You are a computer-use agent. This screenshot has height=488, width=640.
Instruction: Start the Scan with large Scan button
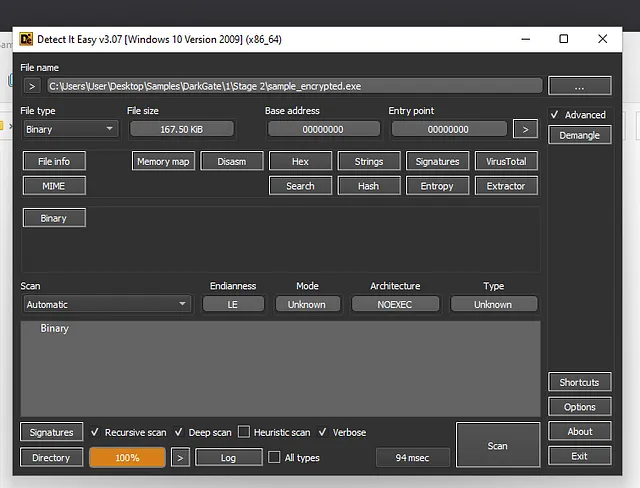(498, 445)
